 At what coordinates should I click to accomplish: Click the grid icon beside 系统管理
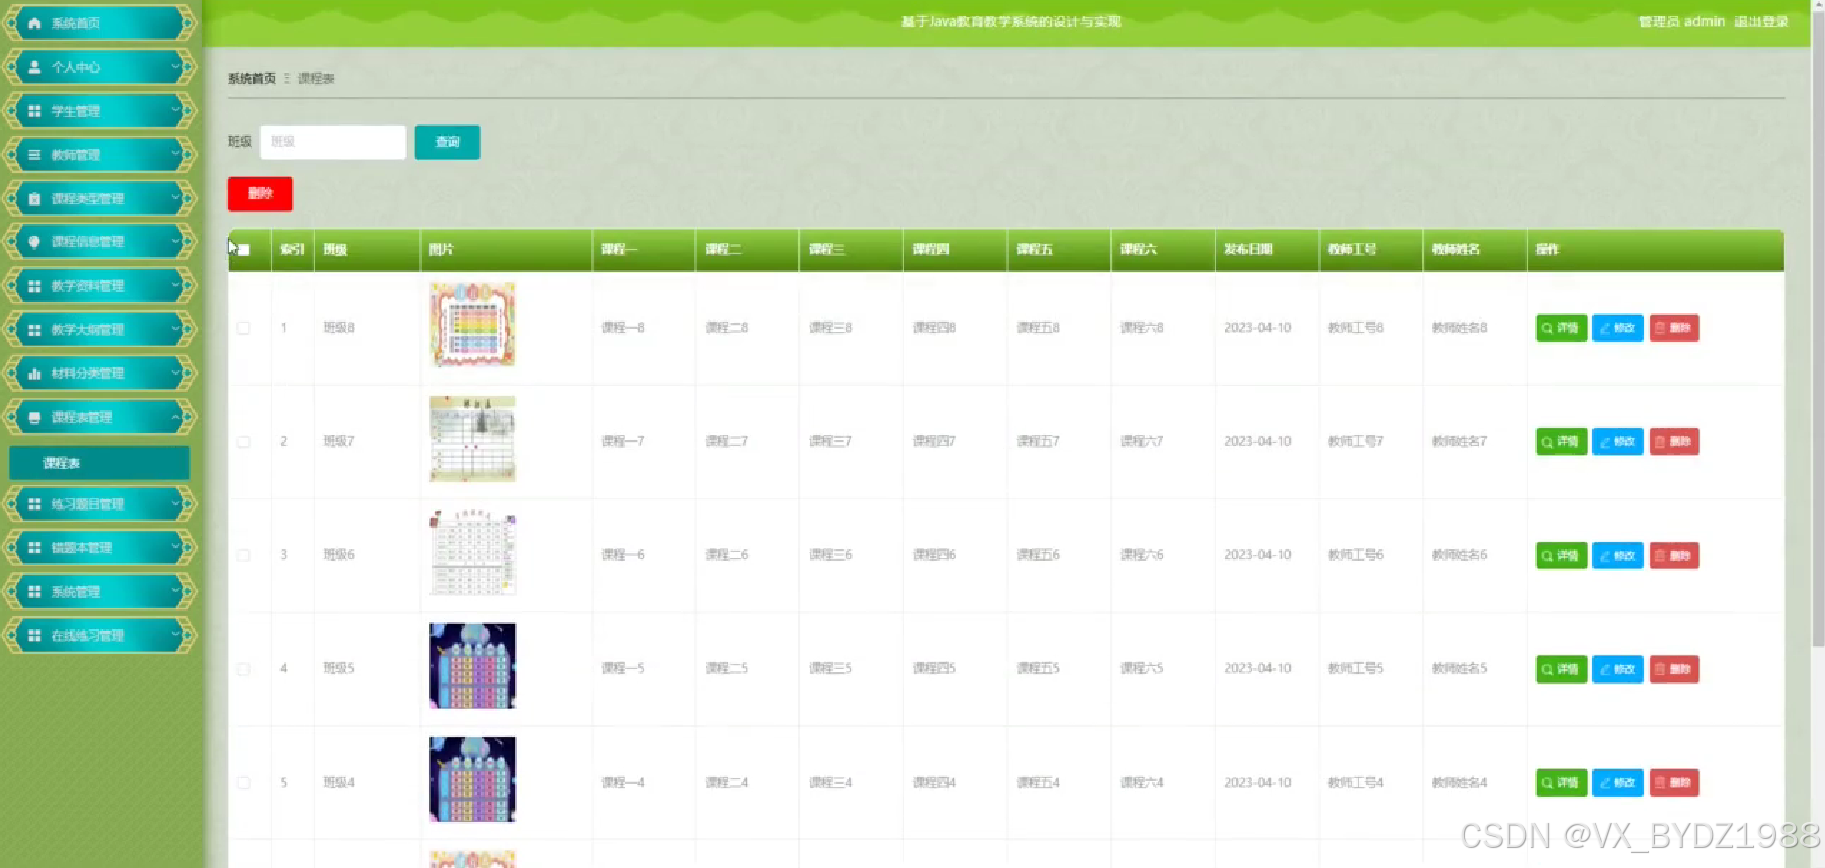[x=34, y=592]
